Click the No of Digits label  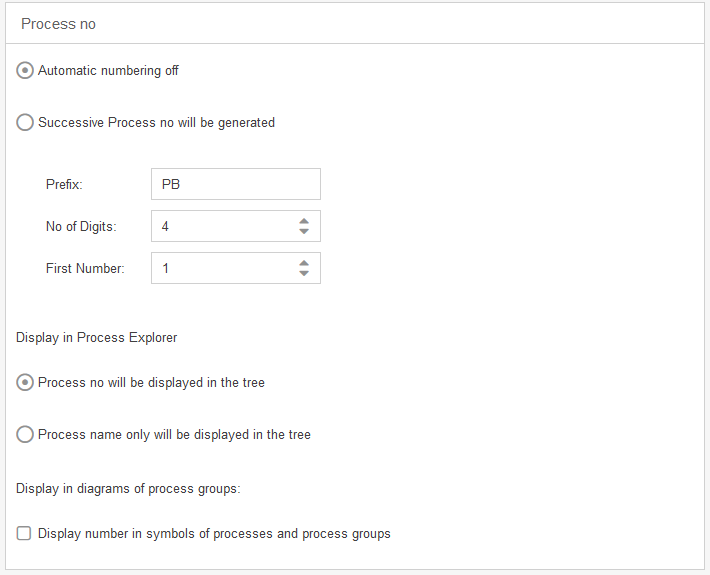point(81,226)
